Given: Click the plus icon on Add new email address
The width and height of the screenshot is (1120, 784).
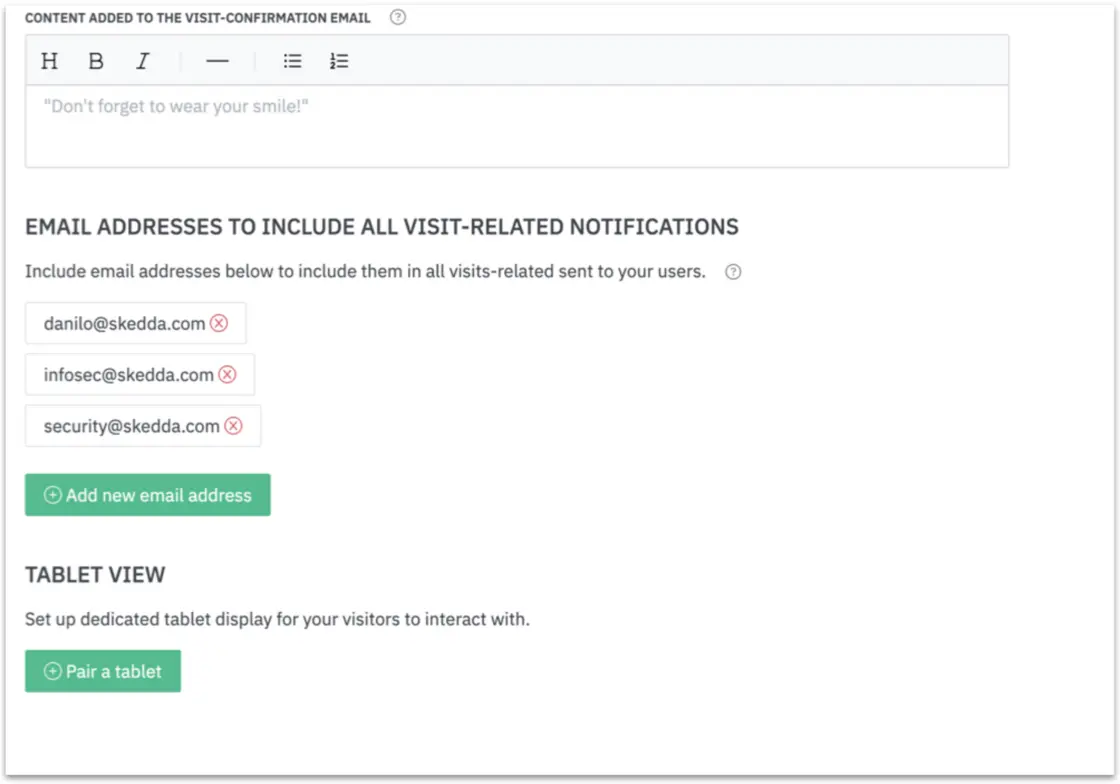Looking at the screenshot, I should click(x=52, y=494).
